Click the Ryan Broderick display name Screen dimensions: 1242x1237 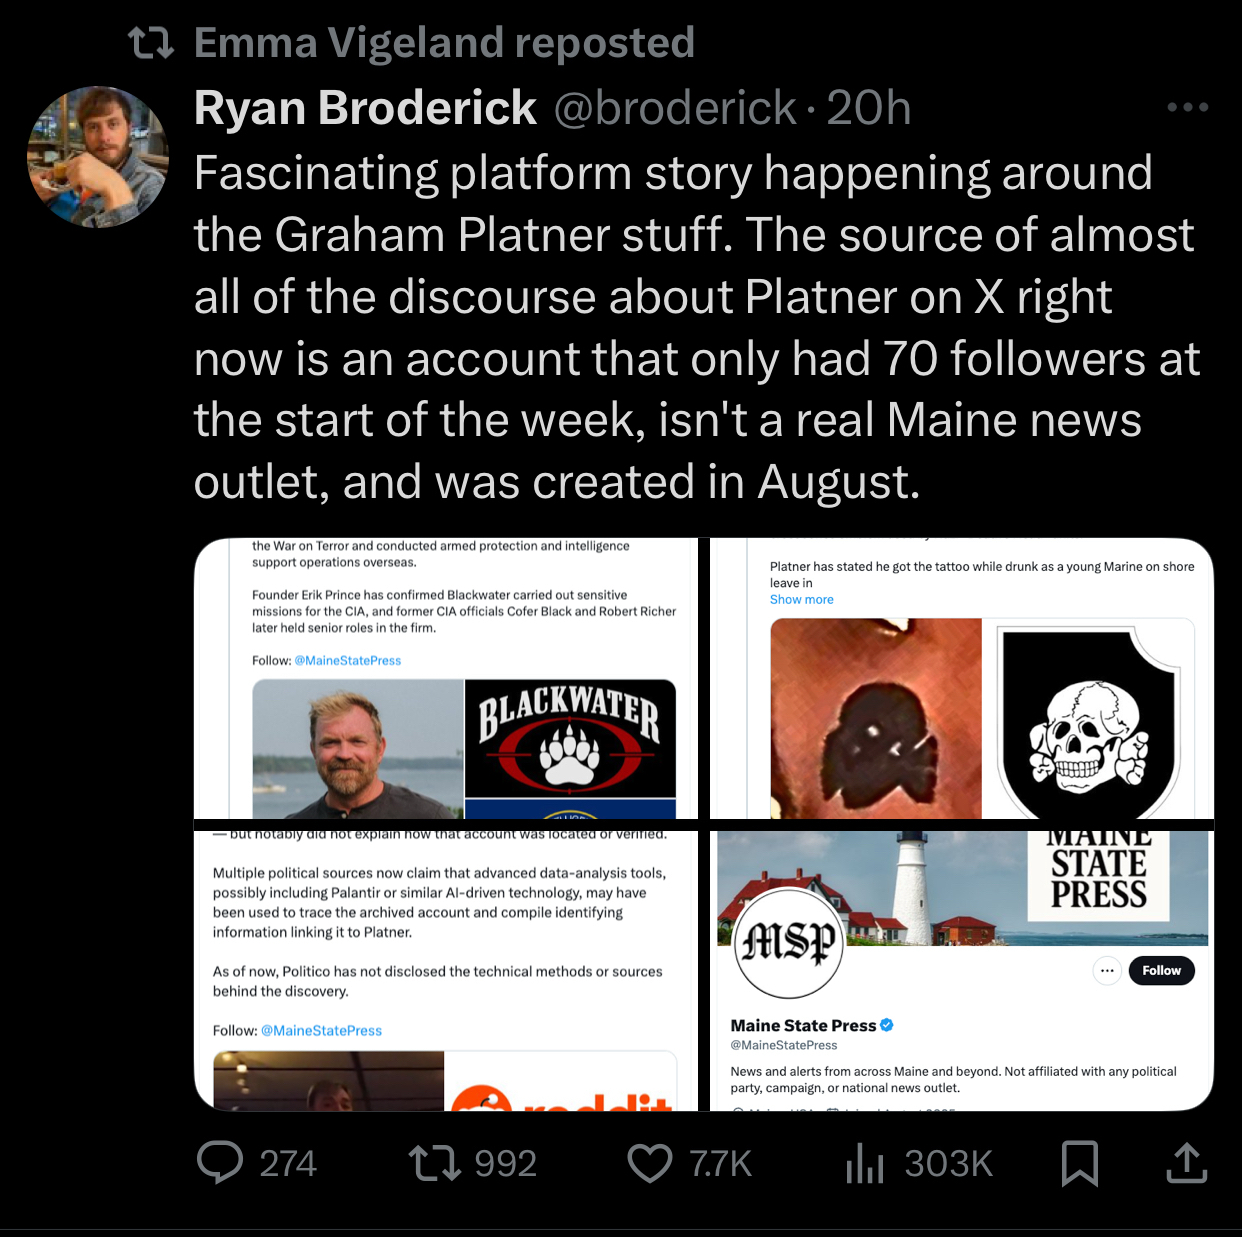pos(365,108)
